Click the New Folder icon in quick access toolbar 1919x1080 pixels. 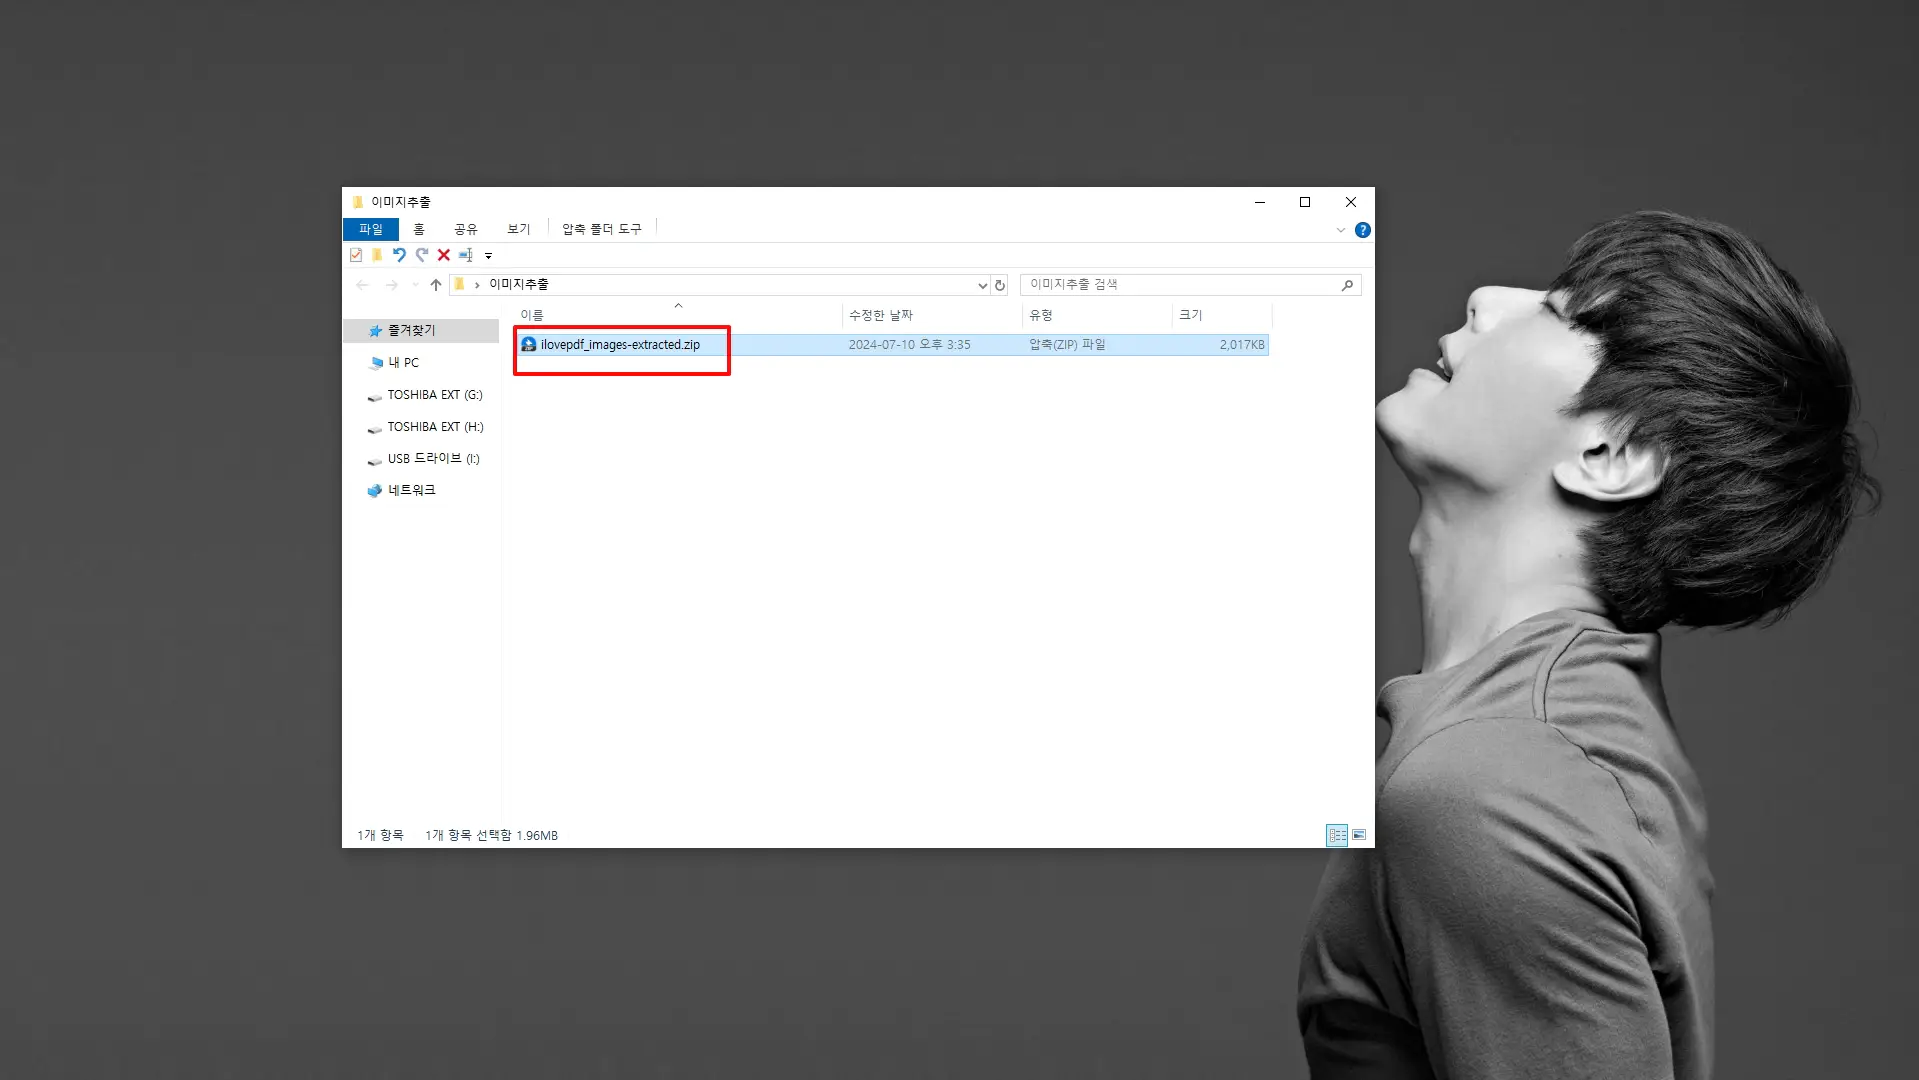point(377,255)
